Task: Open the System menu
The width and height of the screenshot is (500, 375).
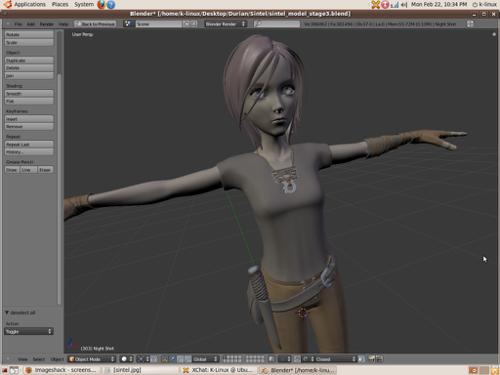Action: (x=84, y=4)
